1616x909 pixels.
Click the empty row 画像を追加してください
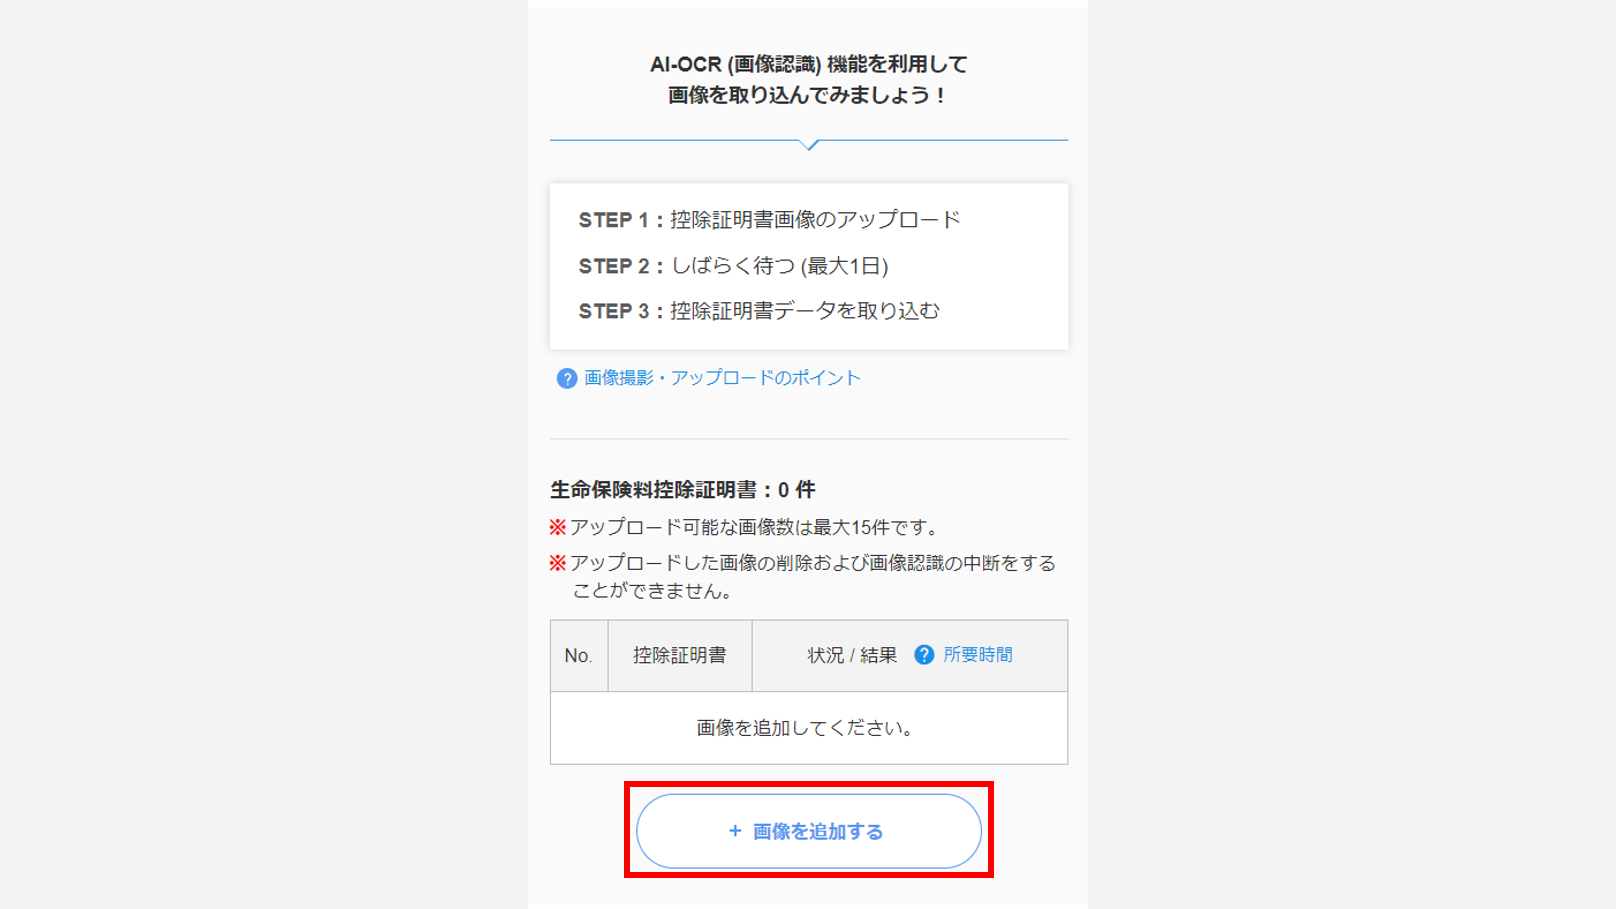pyautogui.click(x=809, y=728)
